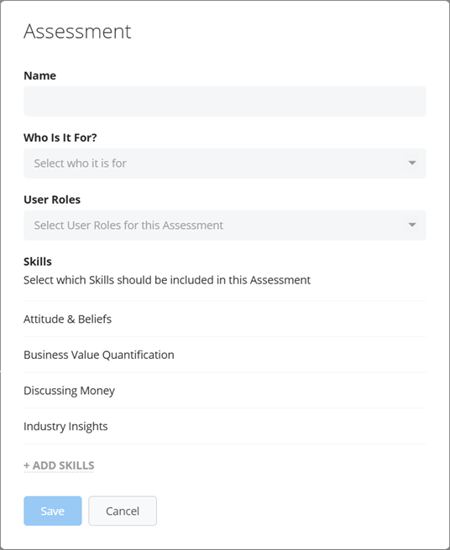This screenshot has height=550, width=450.
Task: Click the arrow in the Who Is It For field
Action: pos(412,163)
